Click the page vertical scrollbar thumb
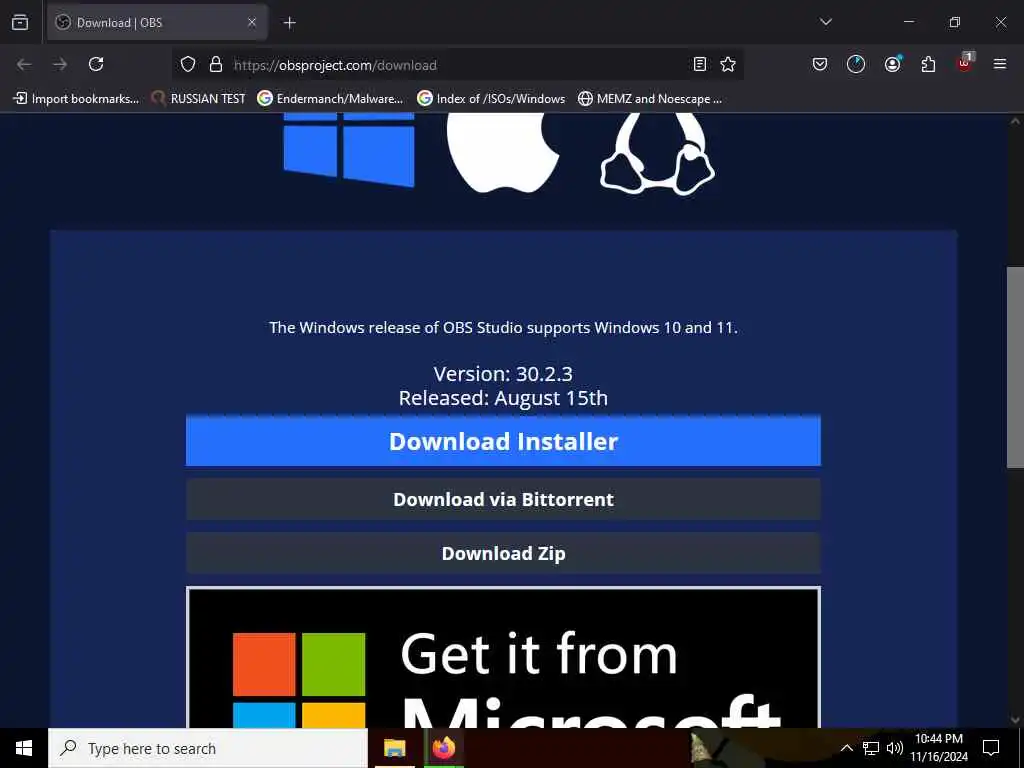Viewport: 1024px width, 768px height. click(1015, 367)
